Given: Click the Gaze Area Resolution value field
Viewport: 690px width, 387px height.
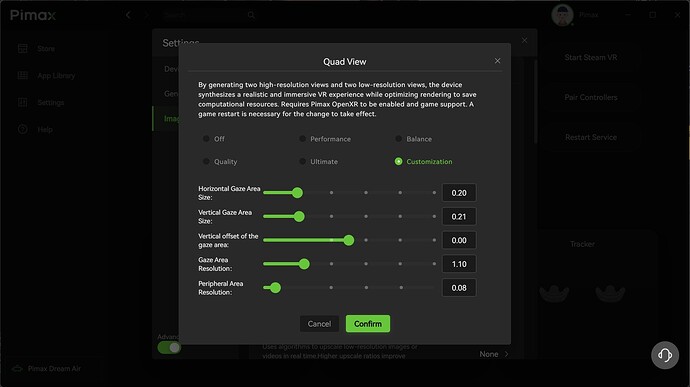Looking at the screenshot, I should point(459,264).
